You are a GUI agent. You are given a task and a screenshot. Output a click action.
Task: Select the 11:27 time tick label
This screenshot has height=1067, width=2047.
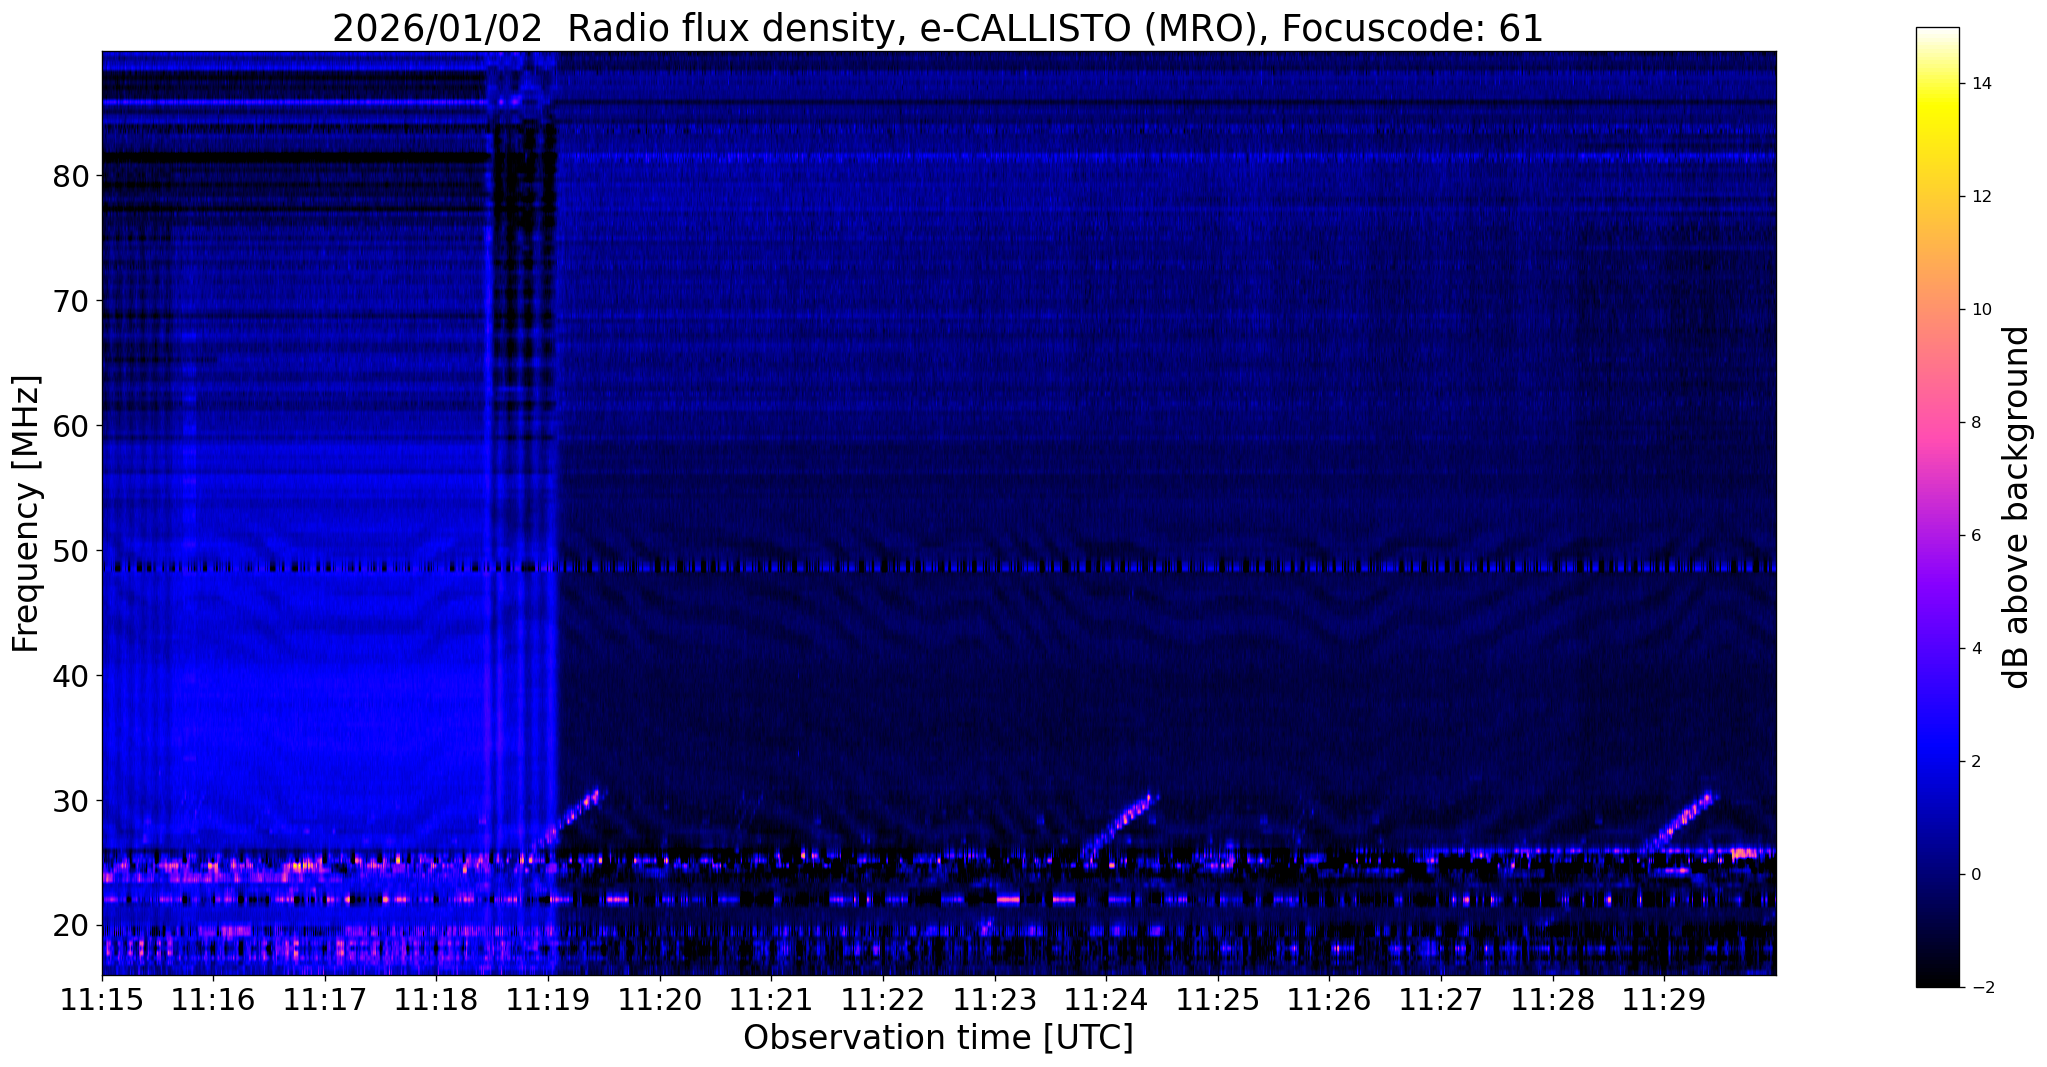1441,999
